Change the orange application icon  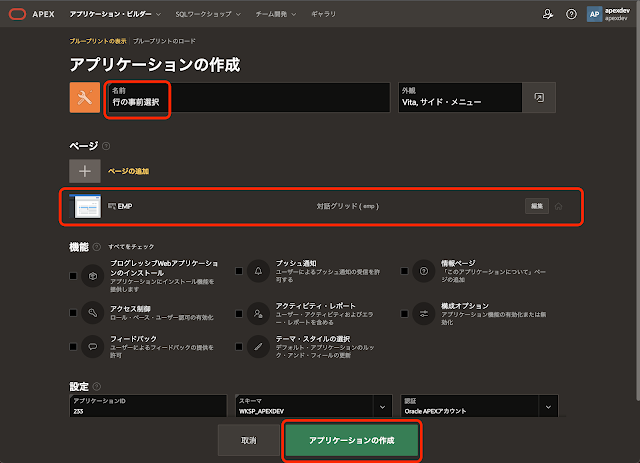[85, 98]
